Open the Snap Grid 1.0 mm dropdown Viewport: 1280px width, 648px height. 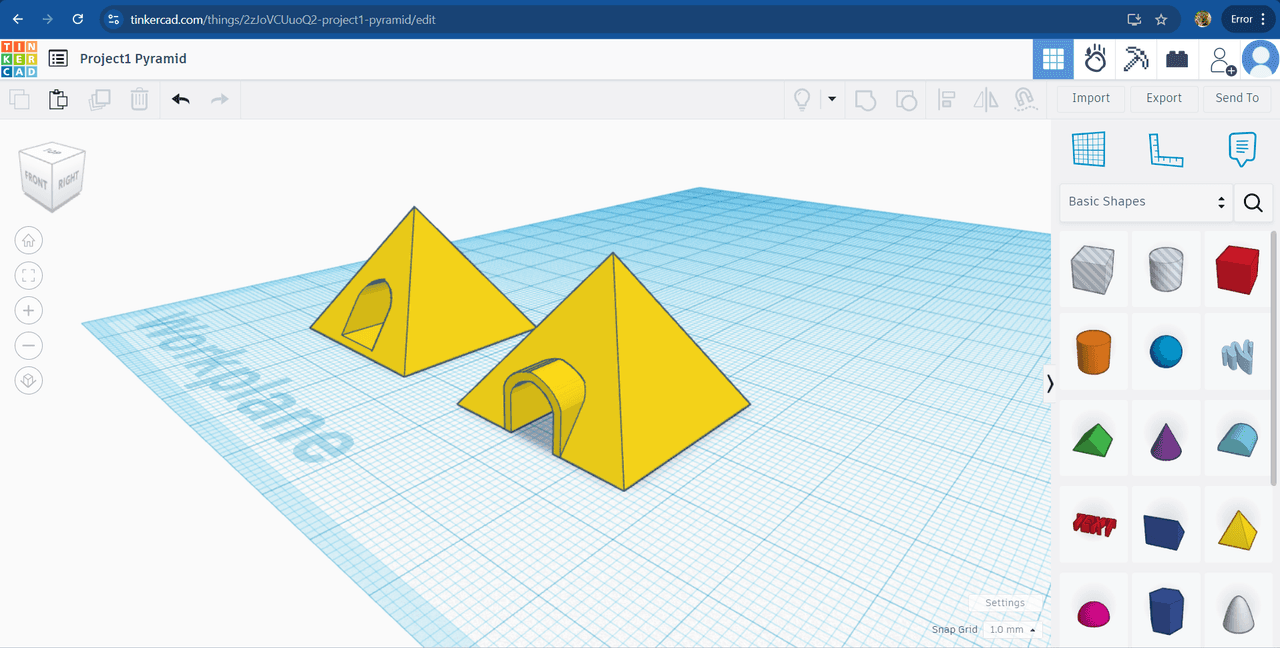coord(1012,630)
